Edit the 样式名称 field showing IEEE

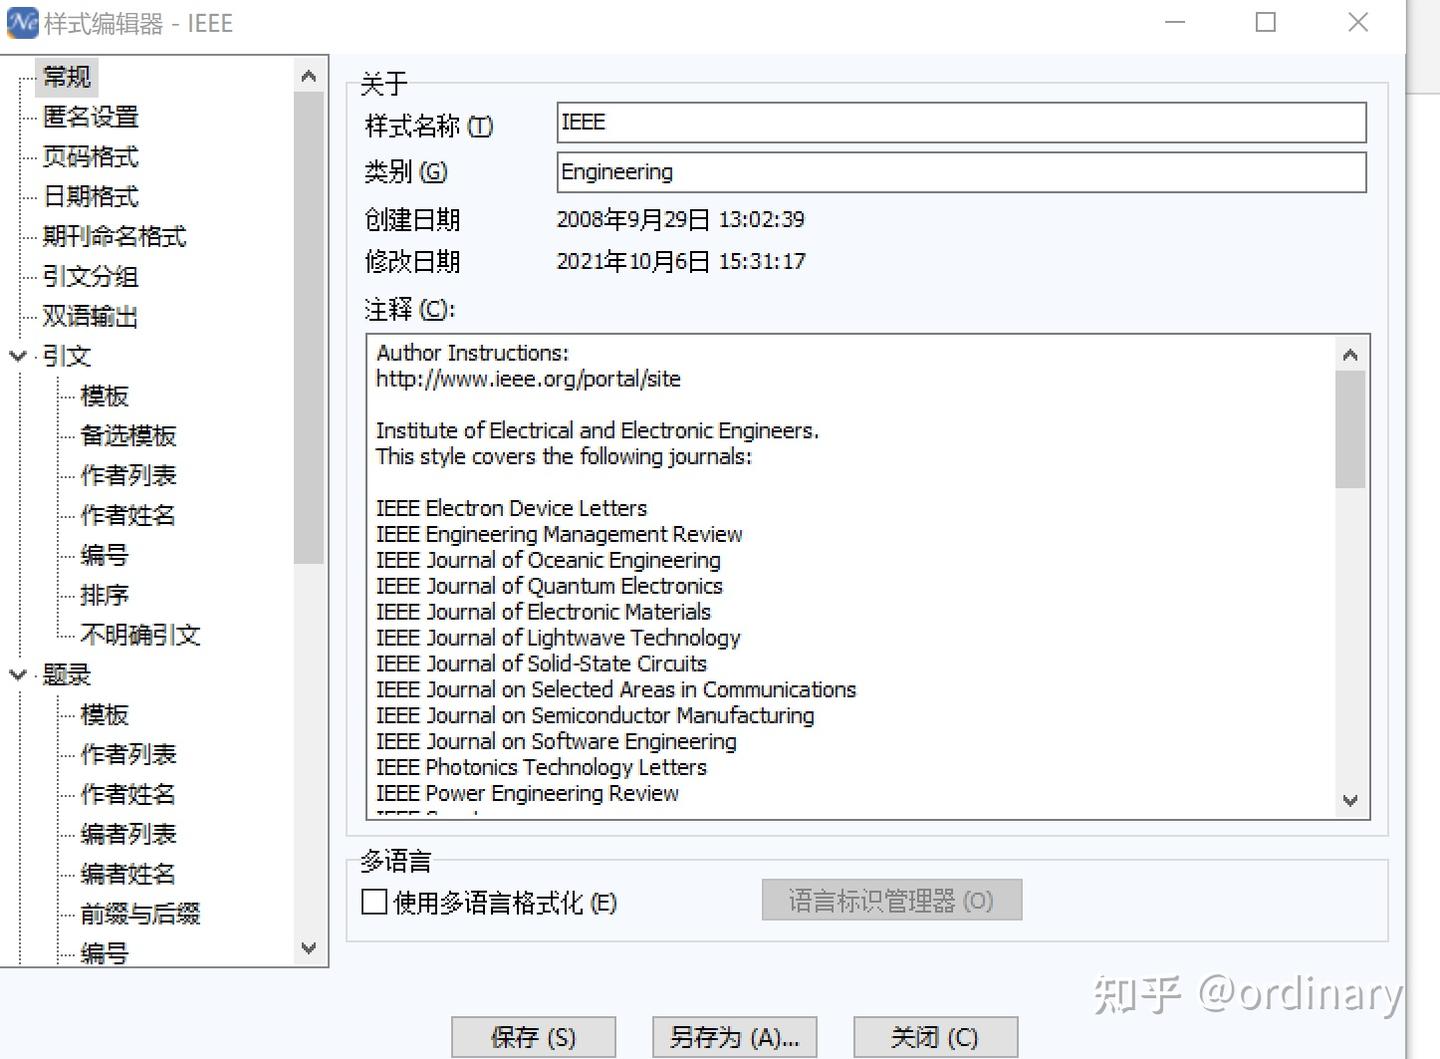(x=960, y=122)
